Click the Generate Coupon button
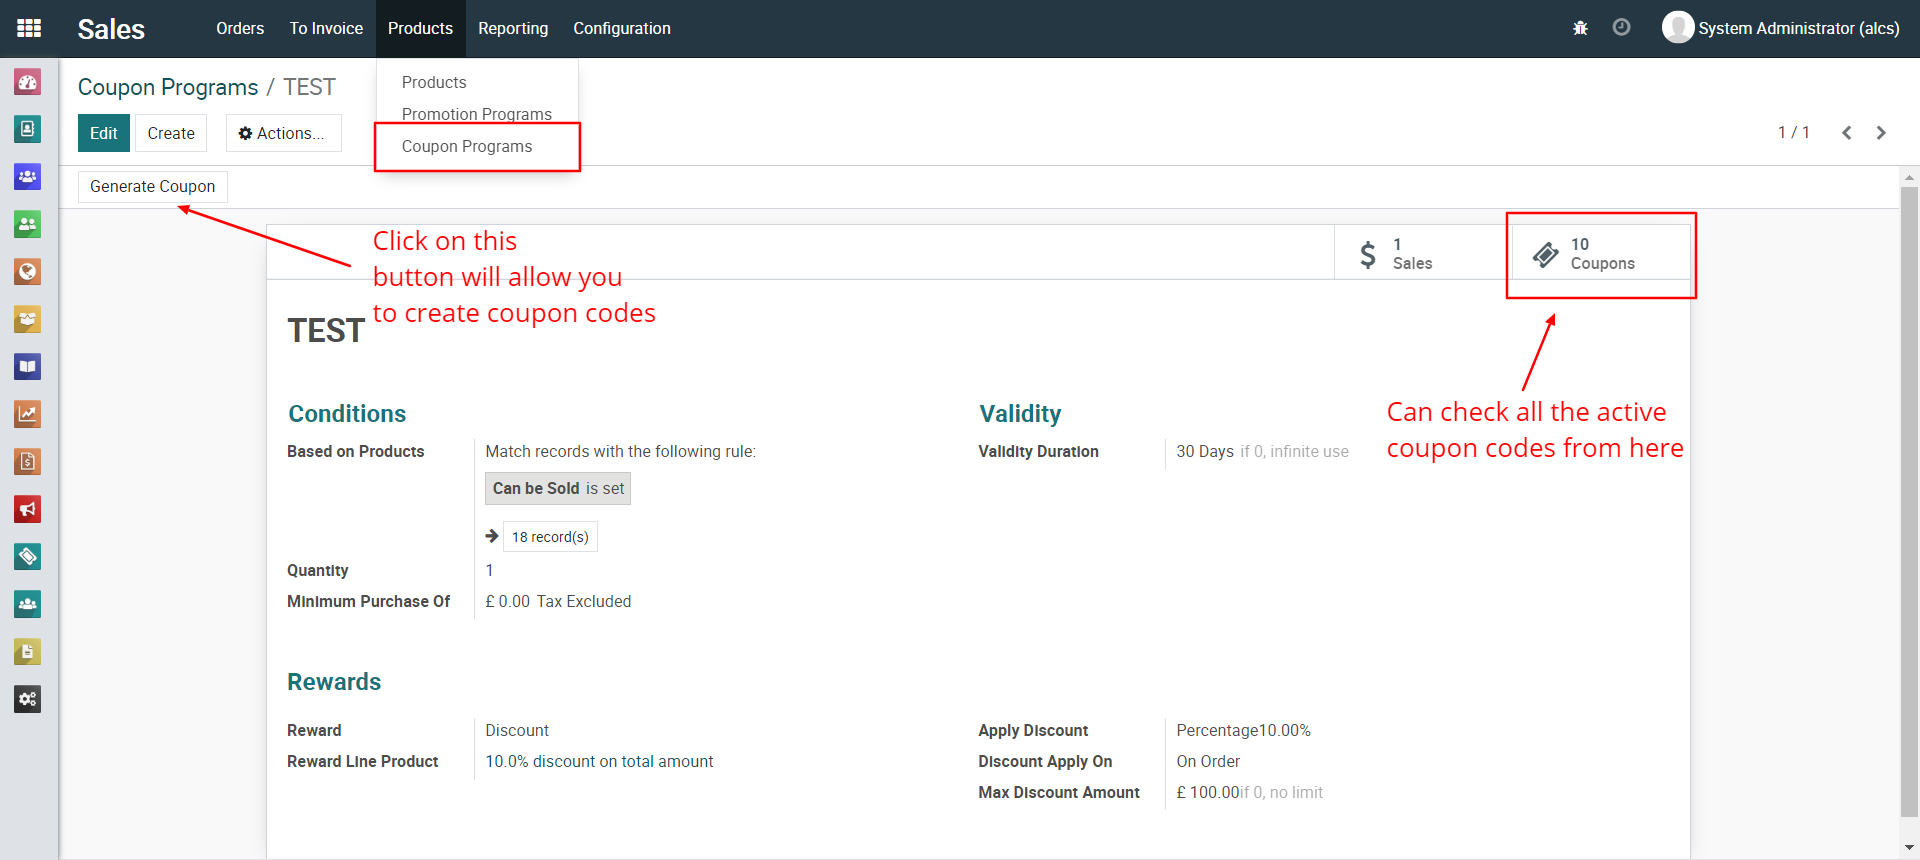This screenshot has height=860, width=1920. 152,186
